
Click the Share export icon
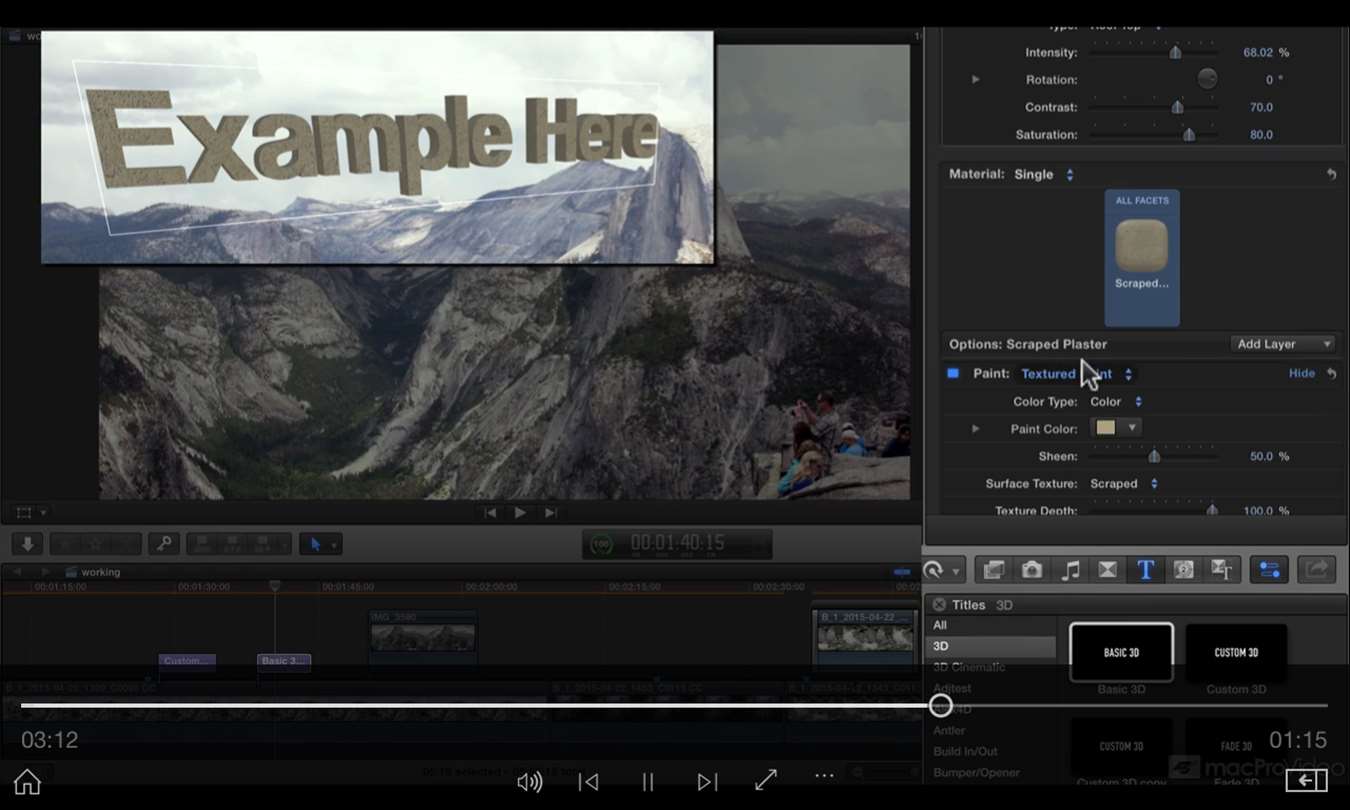(x=1317, y=570)
